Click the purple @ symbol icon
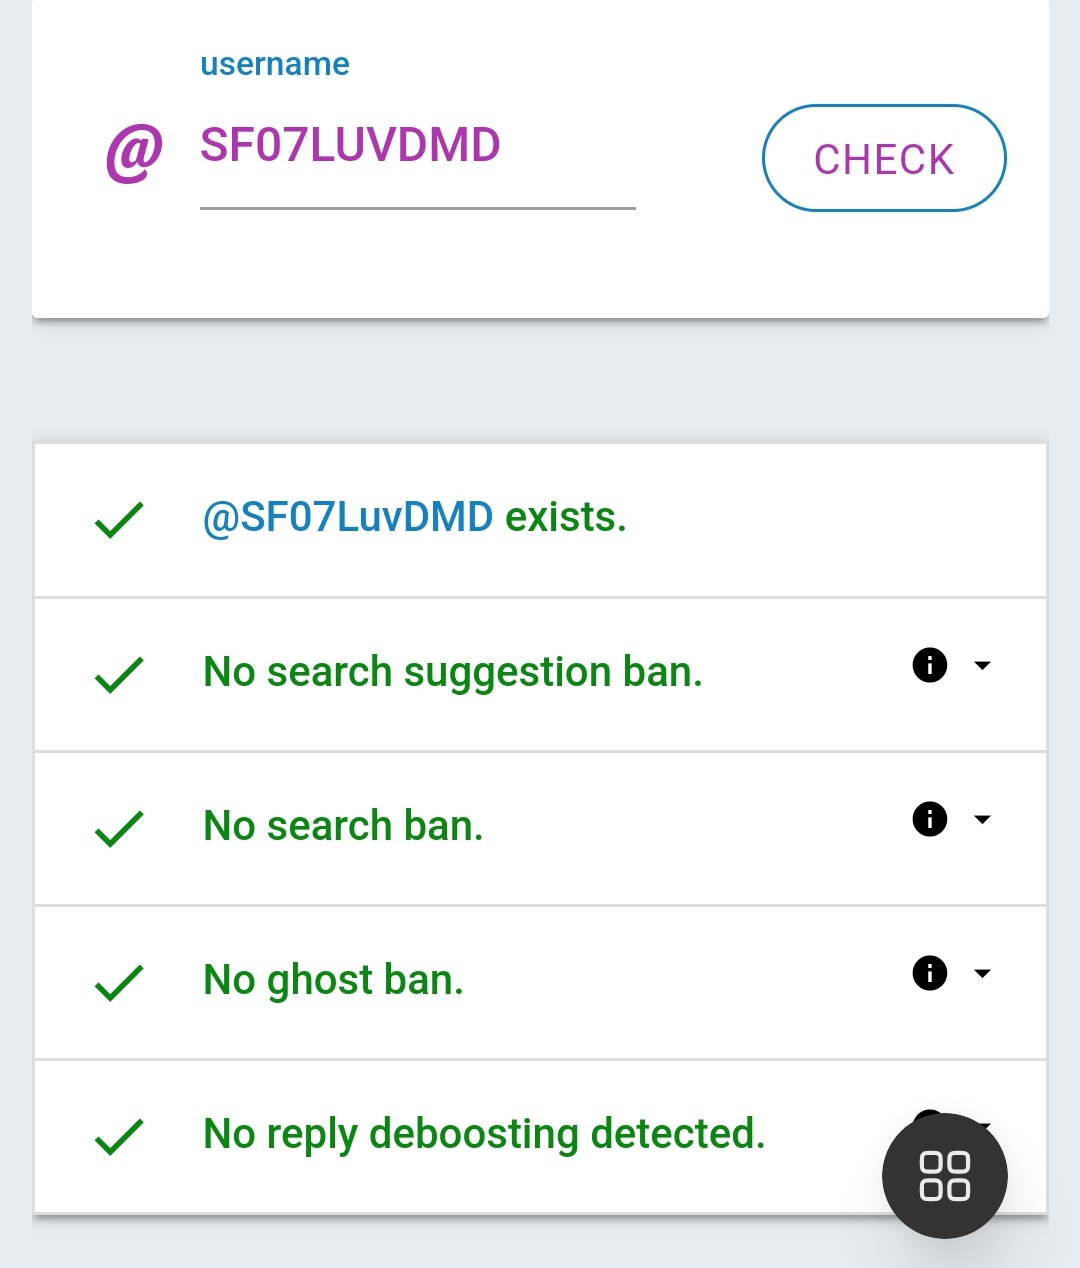Screen dimensions: 1080x1268 [x=134, y=153]
